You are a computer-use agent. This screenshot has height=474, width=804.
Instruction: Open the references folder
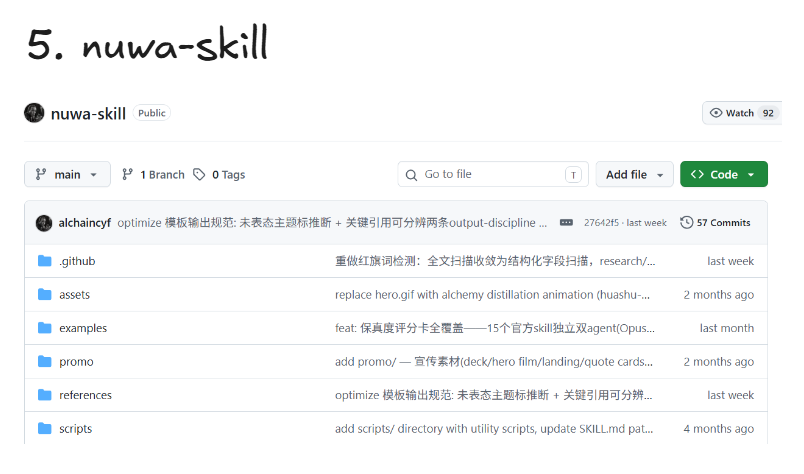coord(85,395)
